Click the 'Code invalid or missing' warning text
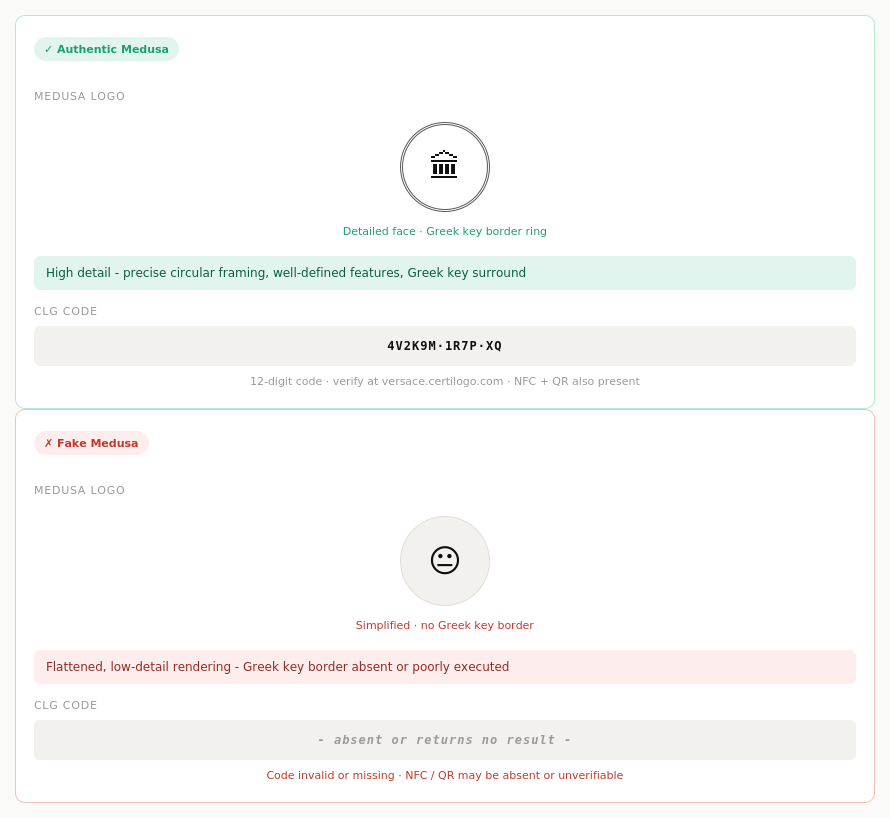This screenshot has width=890, height=818. (x=444, y=775)
